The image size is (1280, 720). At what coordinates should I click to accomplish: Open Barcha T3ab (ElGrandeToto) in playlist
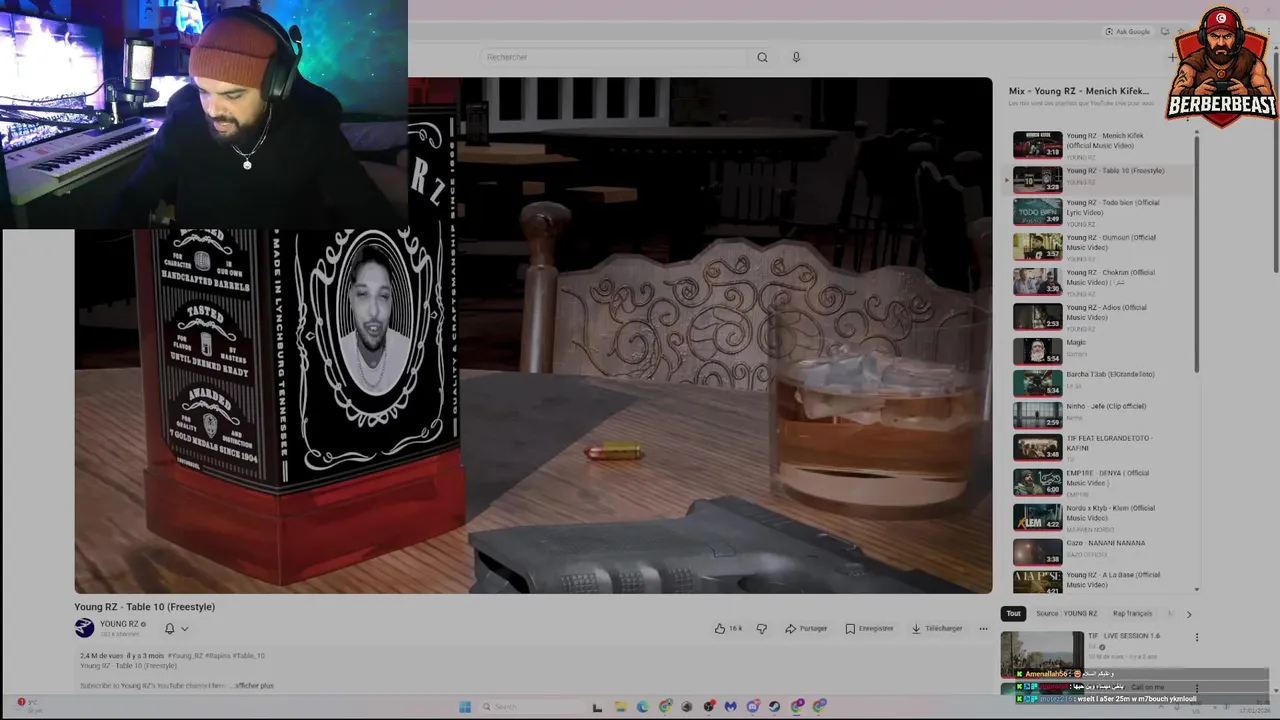click(1099, 383)
